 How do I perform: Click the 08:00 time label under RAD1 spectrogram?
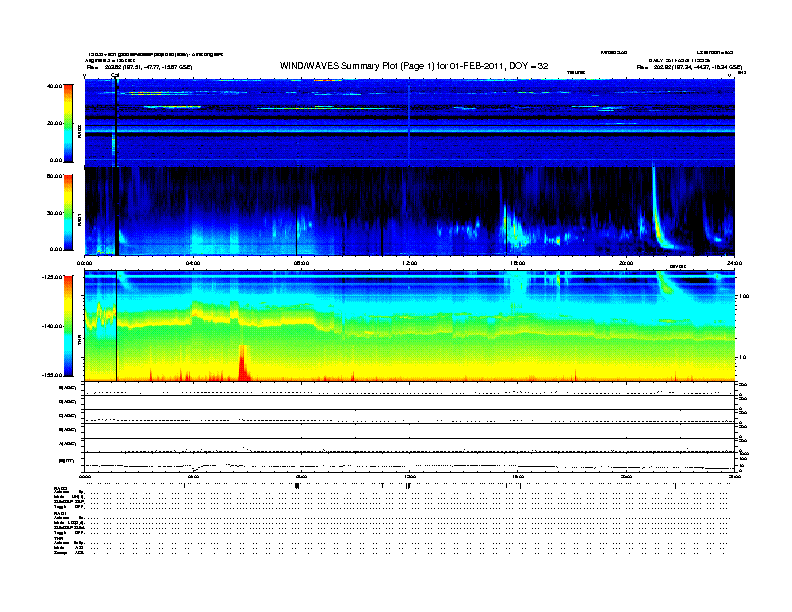click(x=301, y=263)
